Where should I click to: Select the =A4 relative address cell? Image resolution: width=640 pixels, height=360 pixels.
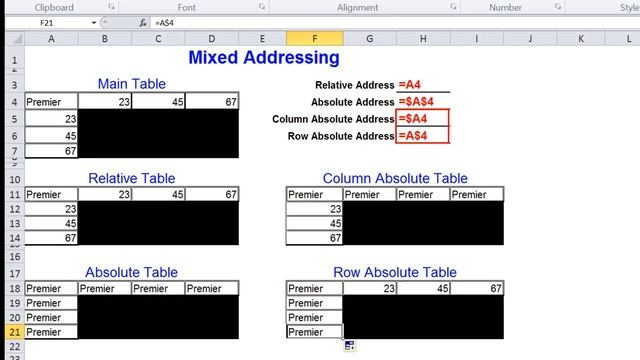click(x=423, y=84)
